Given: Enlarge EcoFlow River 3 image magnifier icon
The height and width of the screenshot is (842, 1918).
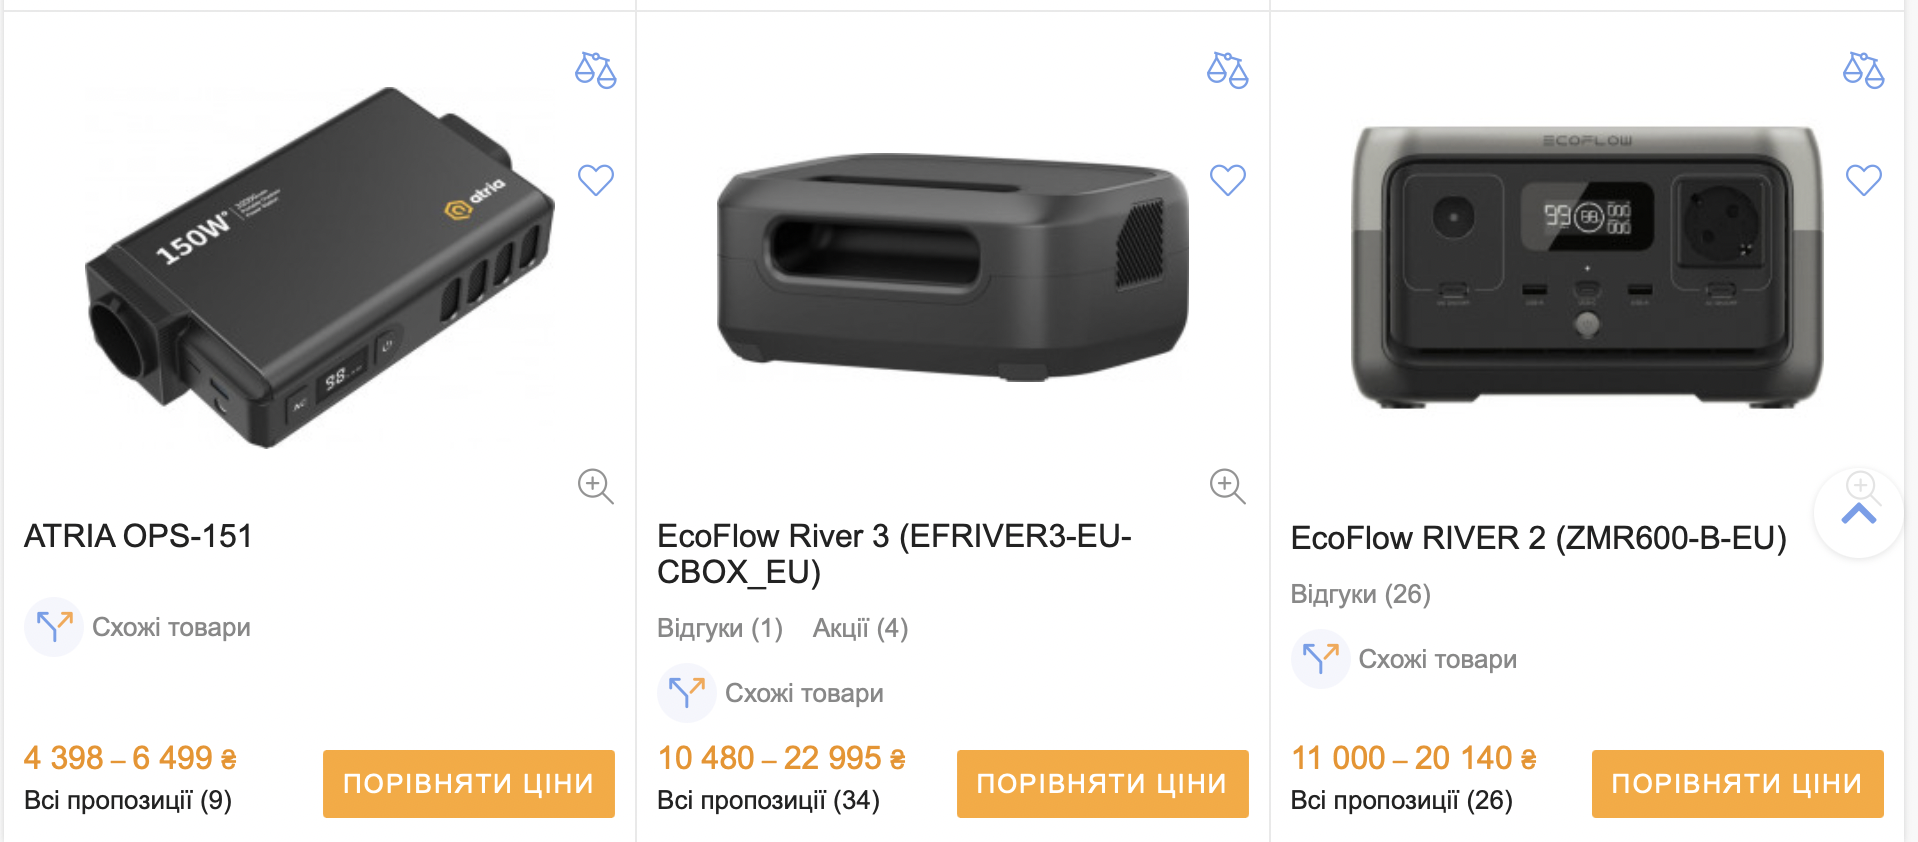Looking at the screenshot, I should click(x=1227, y=486).
